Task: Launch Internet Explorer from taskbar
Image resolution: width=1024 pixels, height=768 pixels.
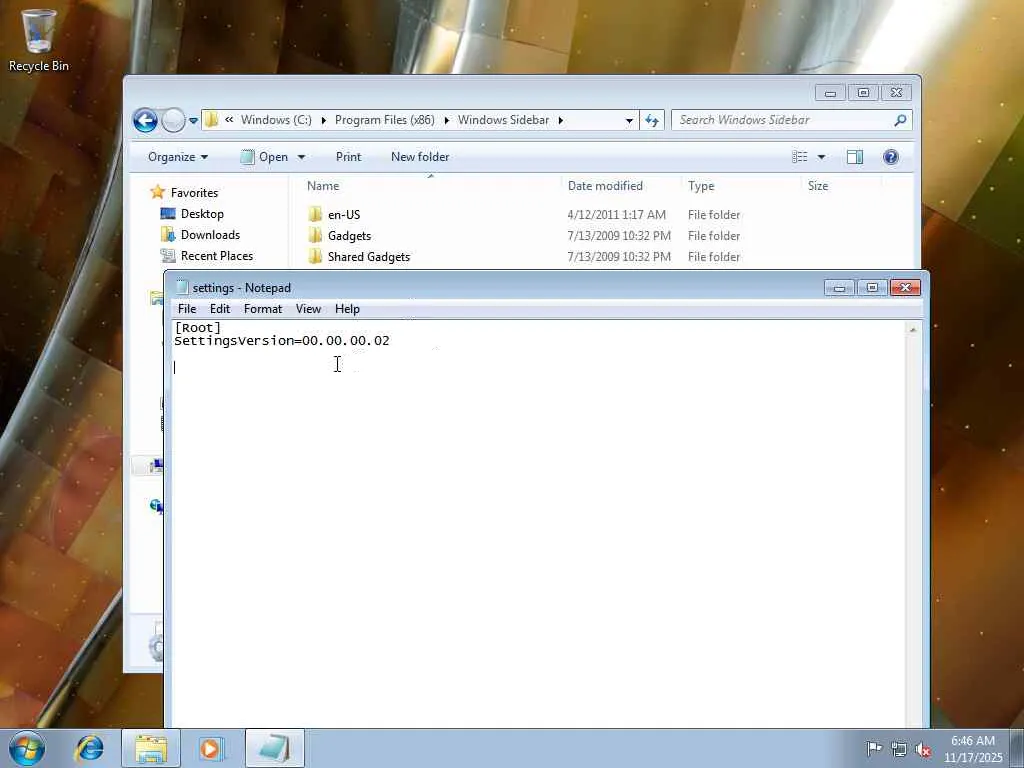Action: pyautogui.click(x=89, y=748)
